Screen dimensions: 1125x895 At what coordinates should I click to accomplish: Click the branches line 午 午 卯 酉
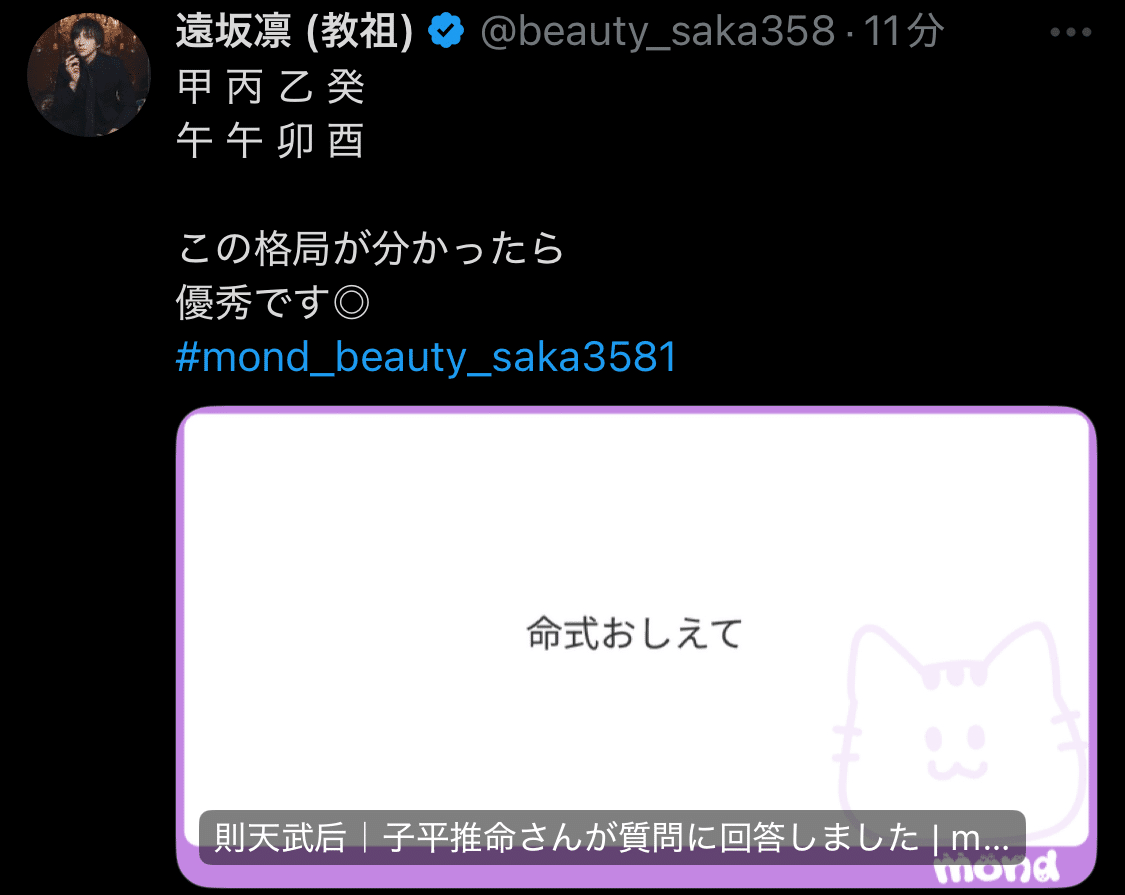(x=271, y=141)
